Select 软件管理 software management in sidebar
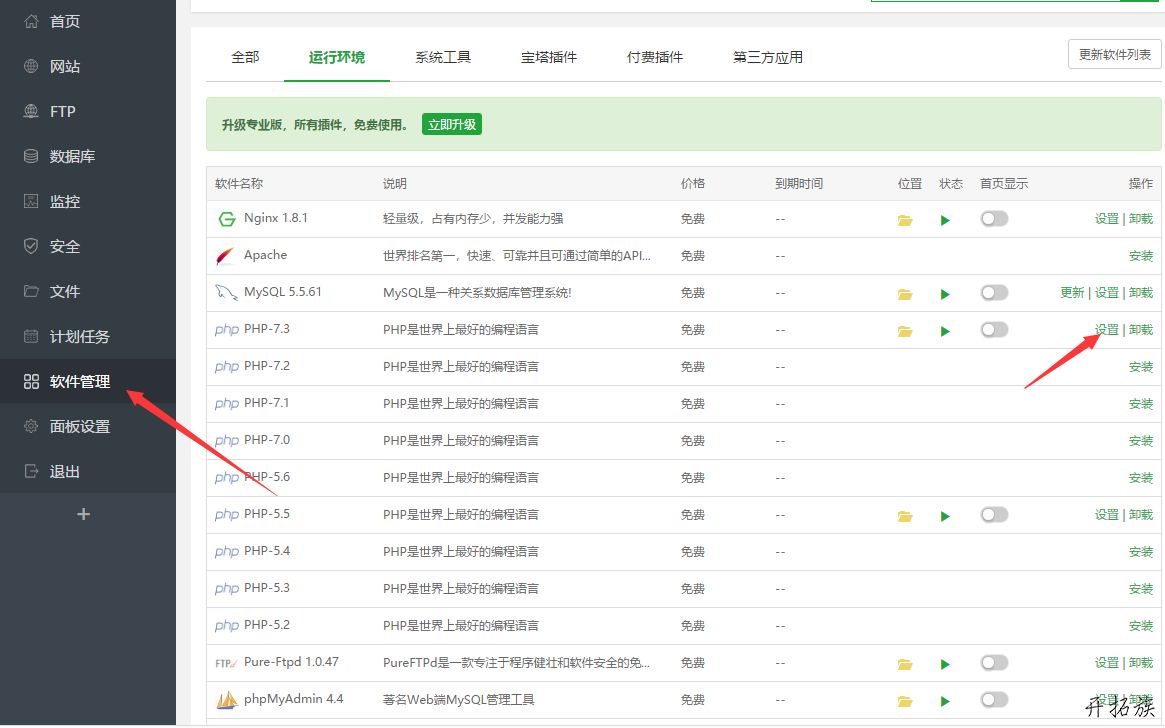The width and height of the screenshot is (1165, 728). pyautogui.click(x=88, y=381)
